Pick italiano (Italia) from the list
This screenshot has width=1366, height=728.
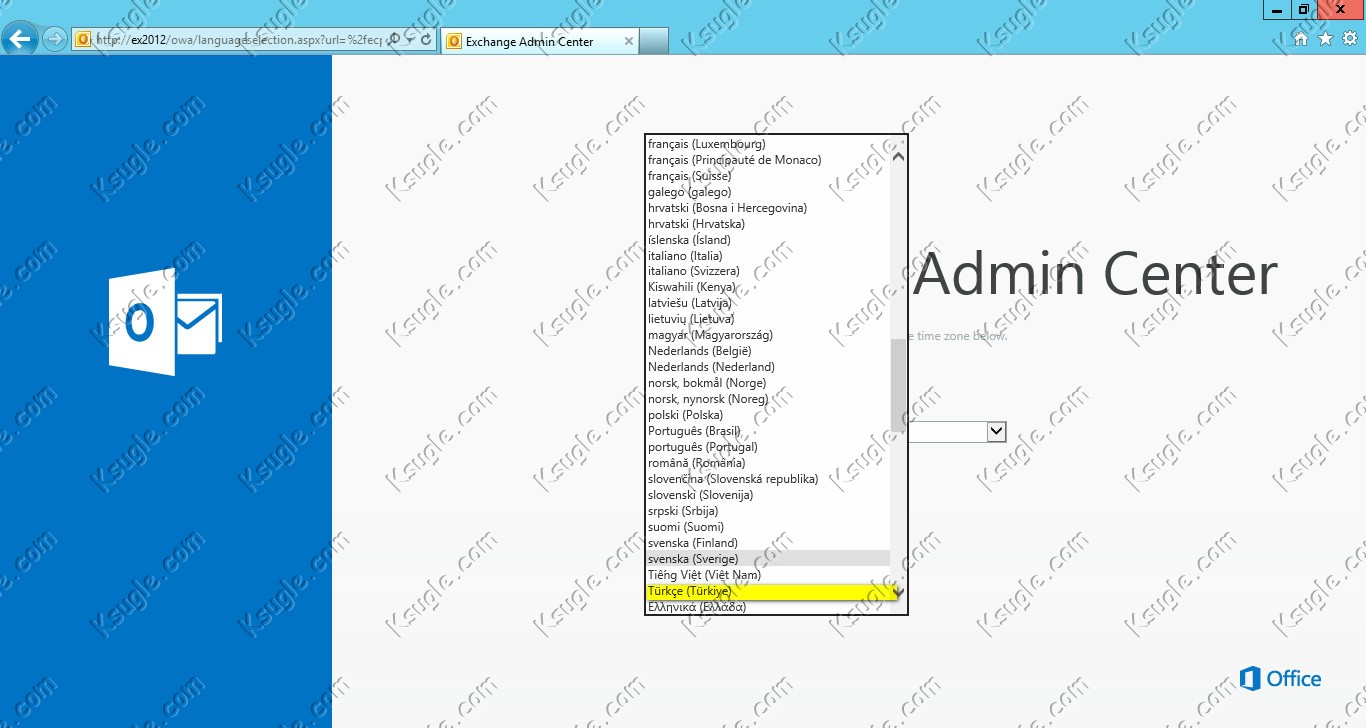pyautogui.click(x=768, y=256)
